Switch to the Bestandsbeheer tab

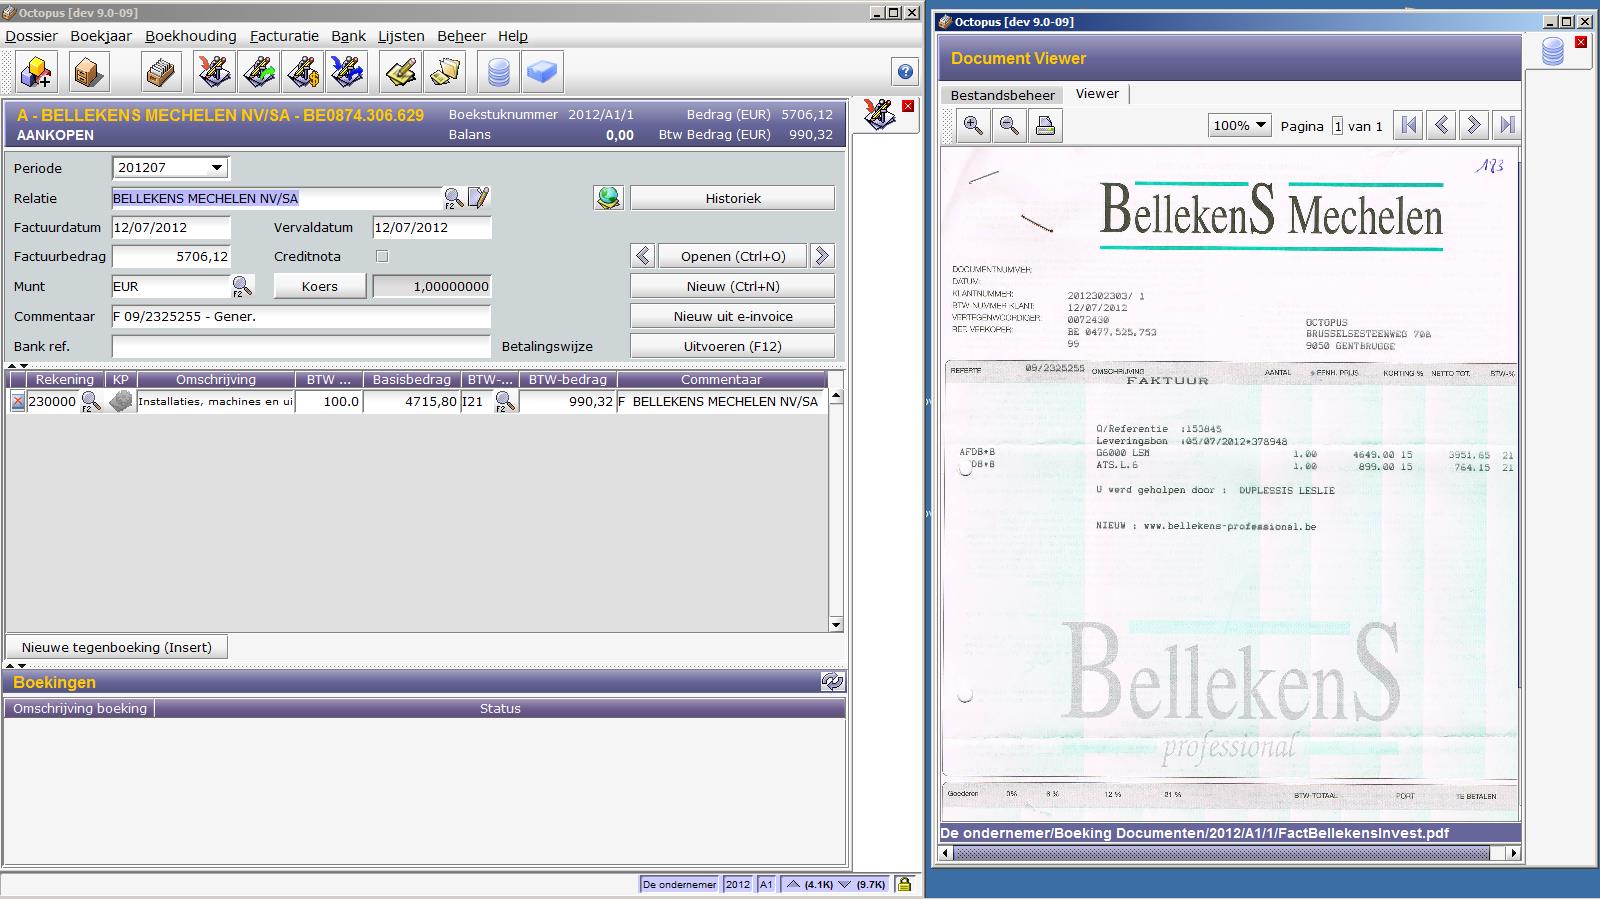pyautogui.click(x=1002, y=95)
